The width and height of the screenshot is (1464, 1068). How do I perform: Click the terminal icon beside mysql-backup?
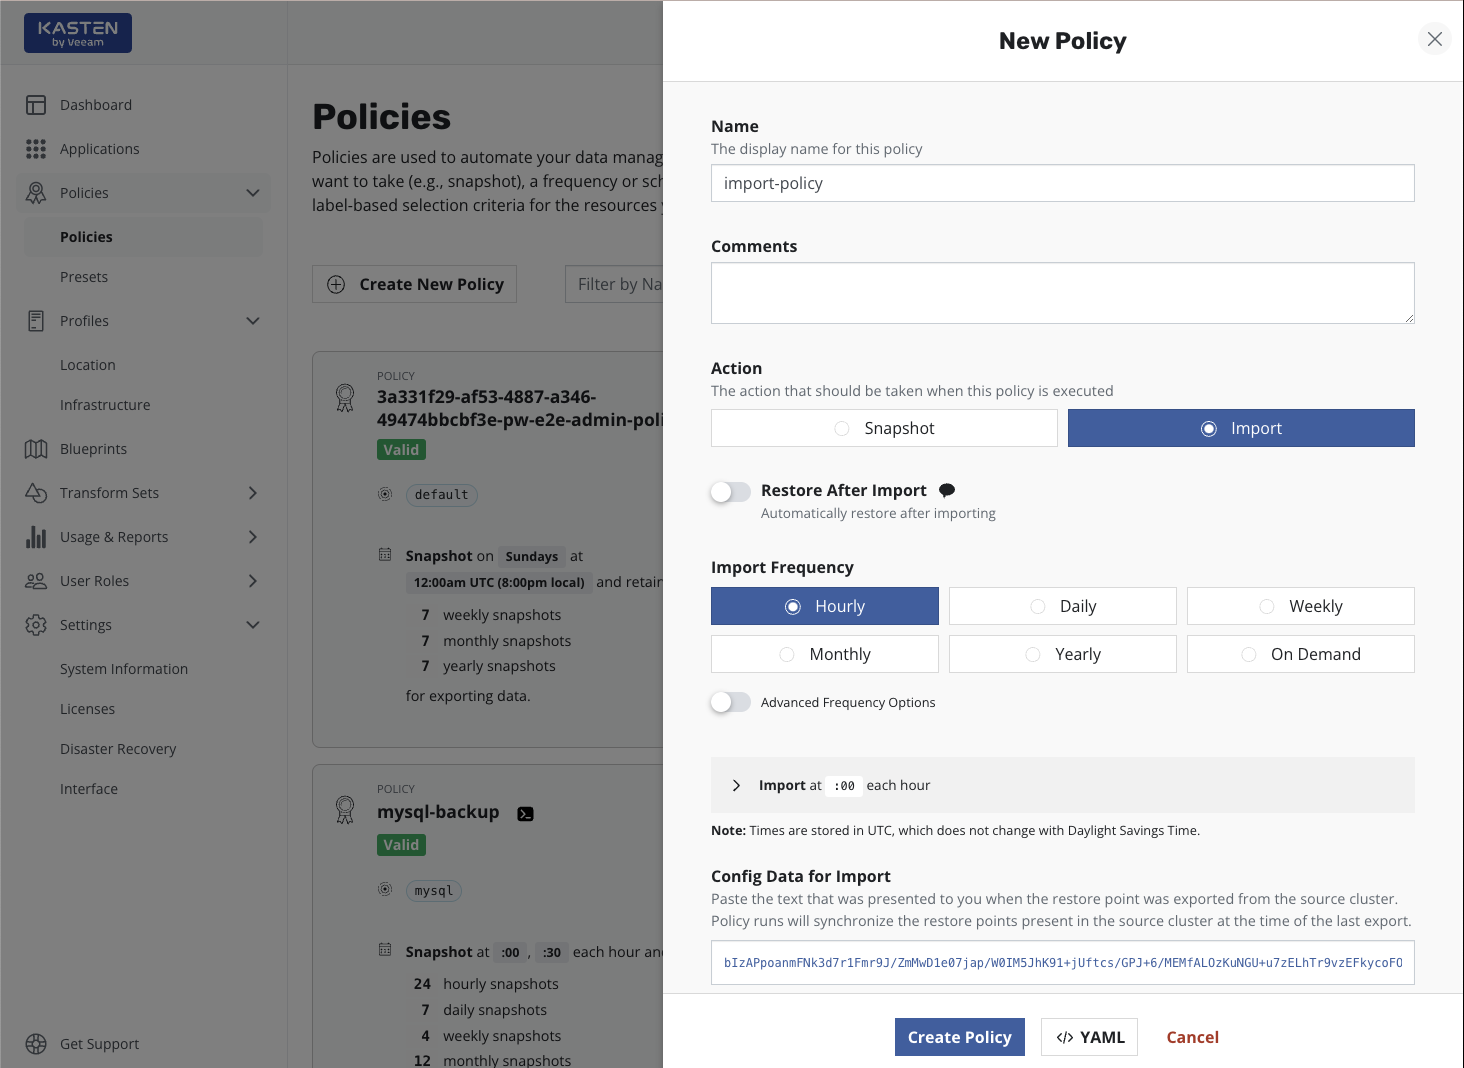(x=525, y=814)
